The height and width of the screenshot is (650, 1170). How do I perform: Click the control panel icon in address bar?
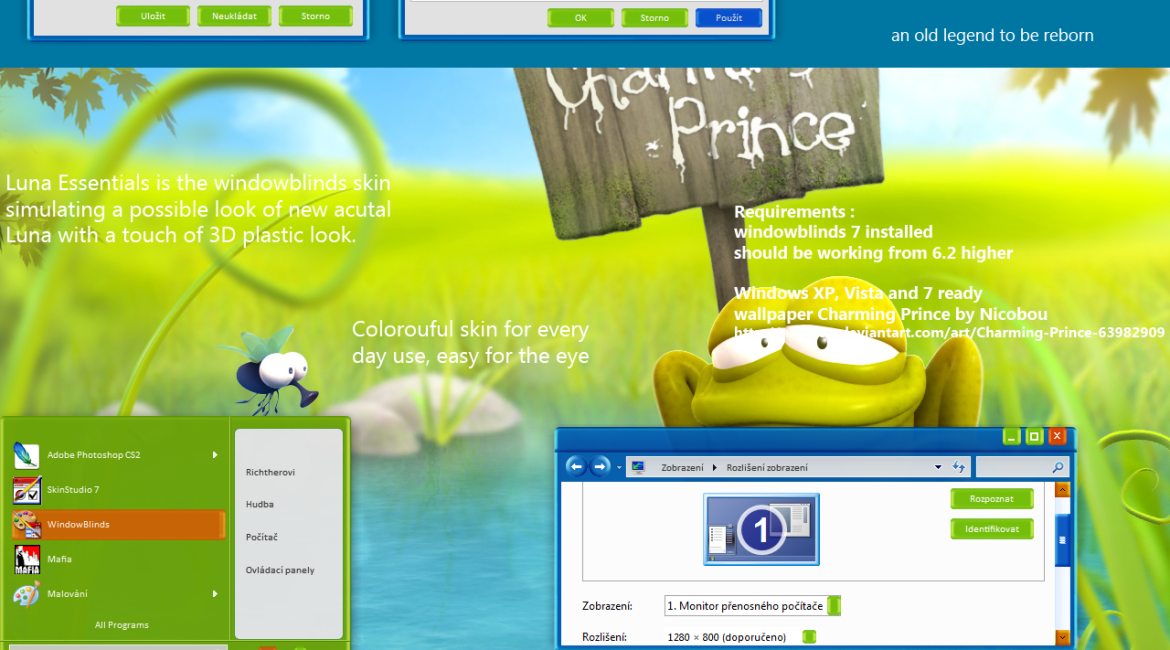638,467
